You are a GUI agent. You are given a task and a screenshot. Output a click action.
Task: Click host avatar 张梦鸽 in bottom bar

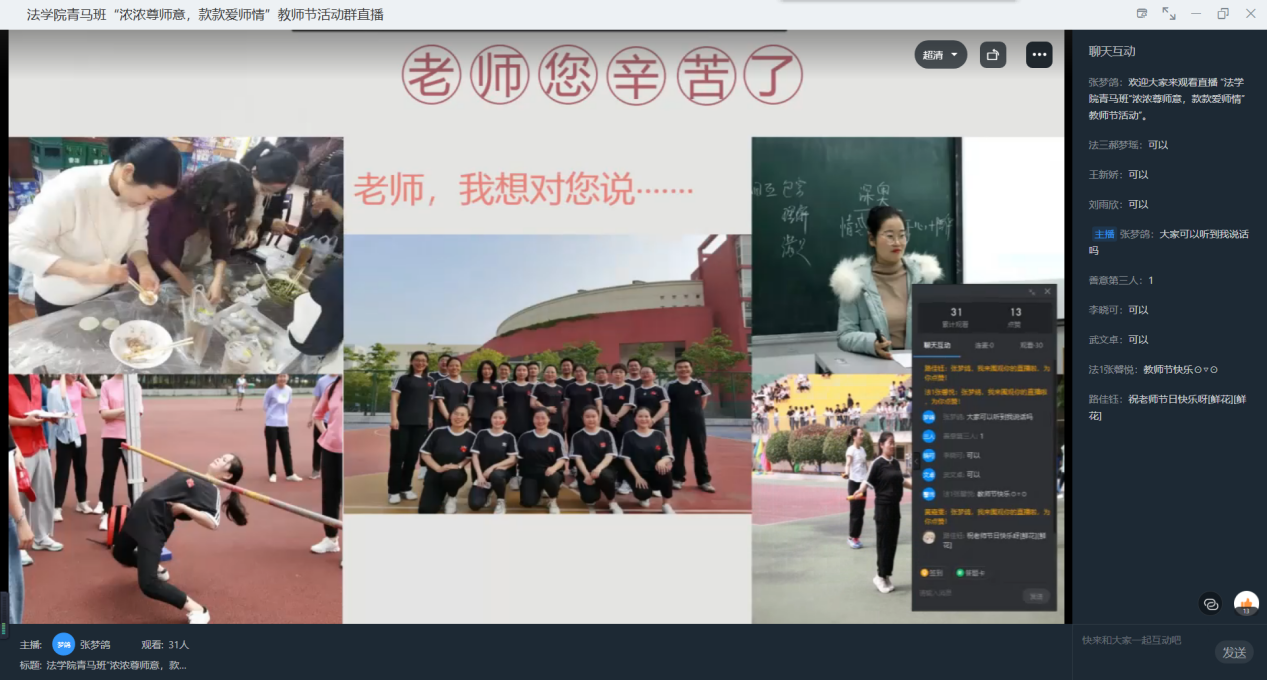pyautogui.click(x=64, y=645)
